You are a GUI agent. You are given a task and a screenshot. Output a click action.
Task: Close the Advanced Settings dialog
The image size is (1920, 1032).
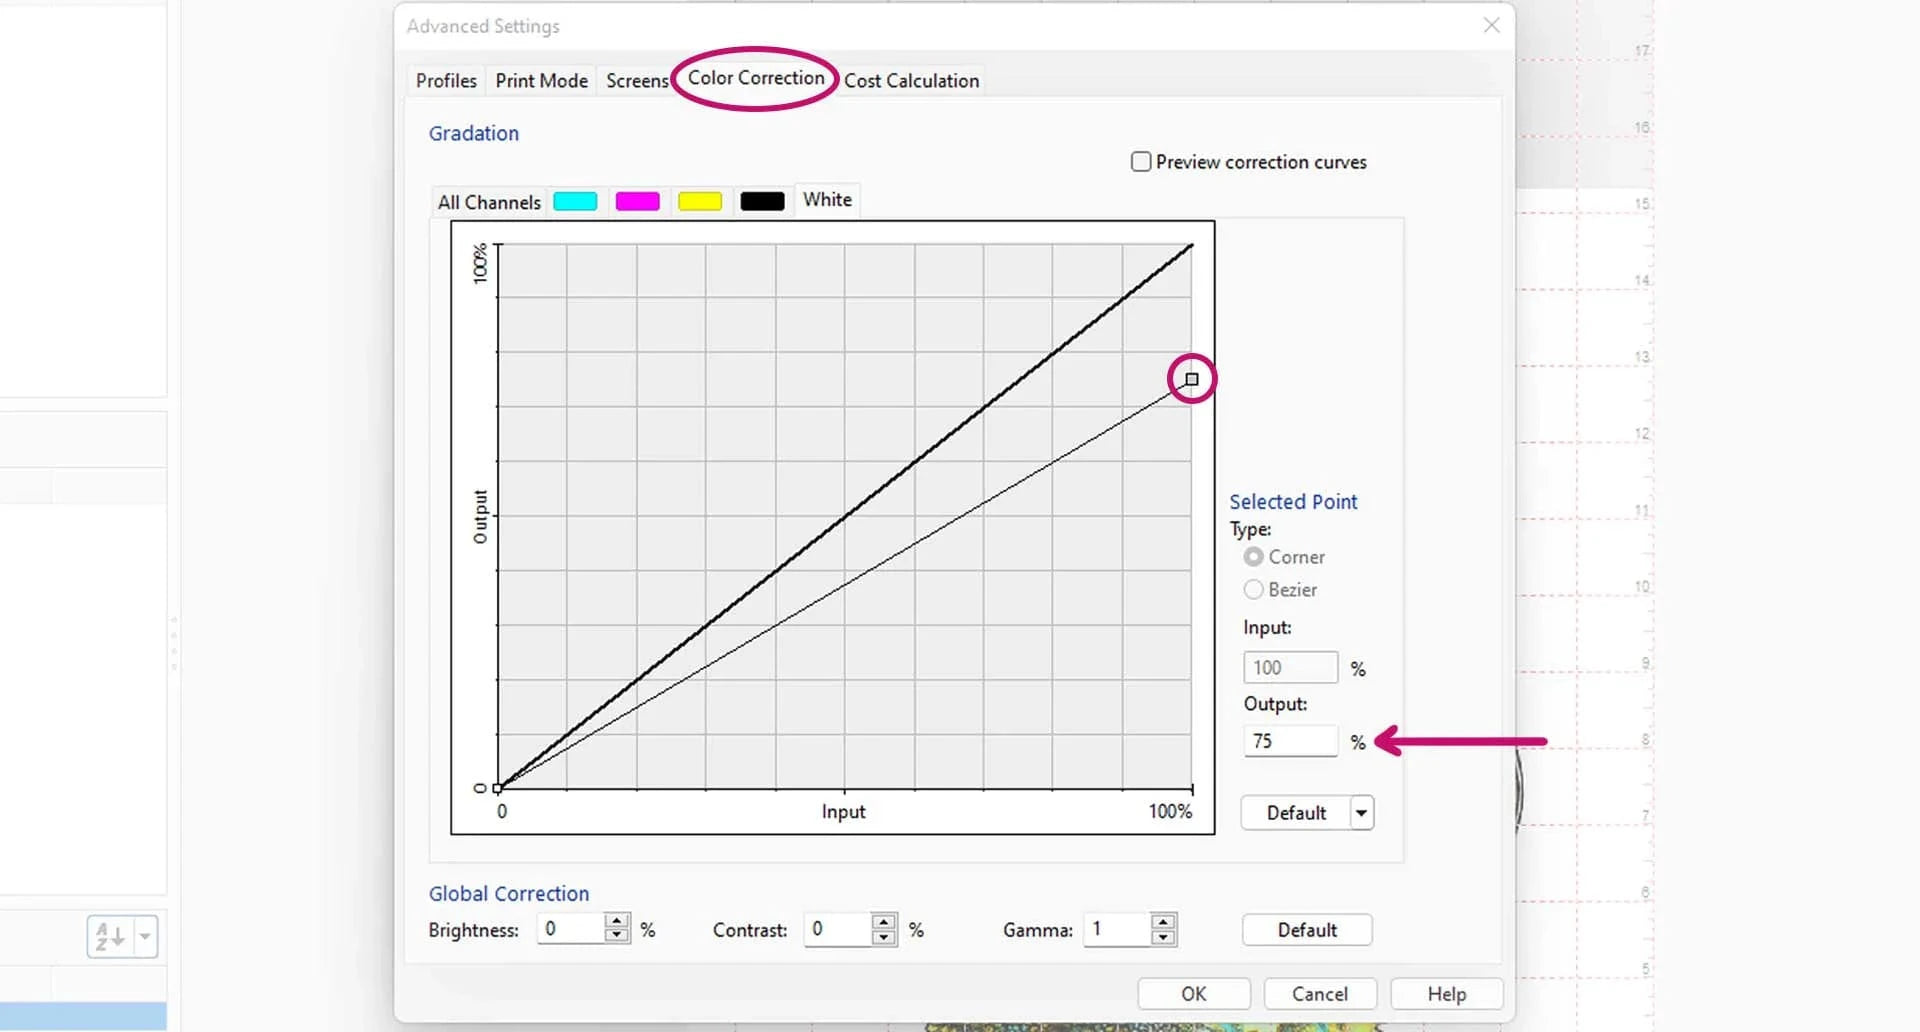coord(1491,25)
